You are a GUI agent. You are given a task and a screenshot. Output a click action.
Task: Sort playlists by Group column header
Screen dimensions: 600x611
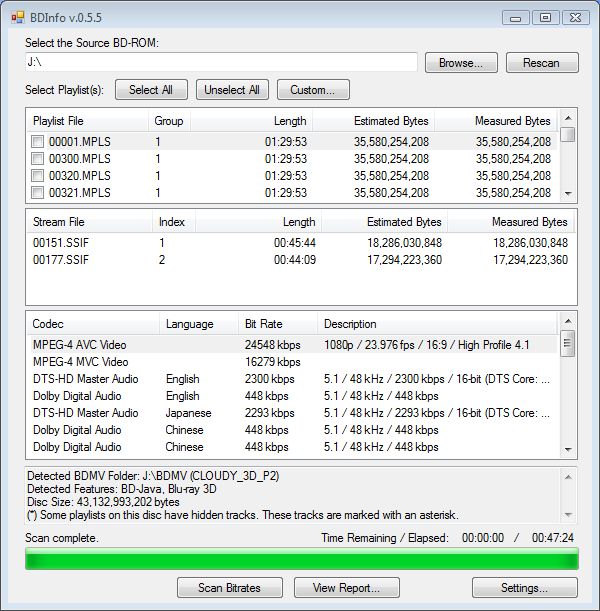(x=169, y=121)
